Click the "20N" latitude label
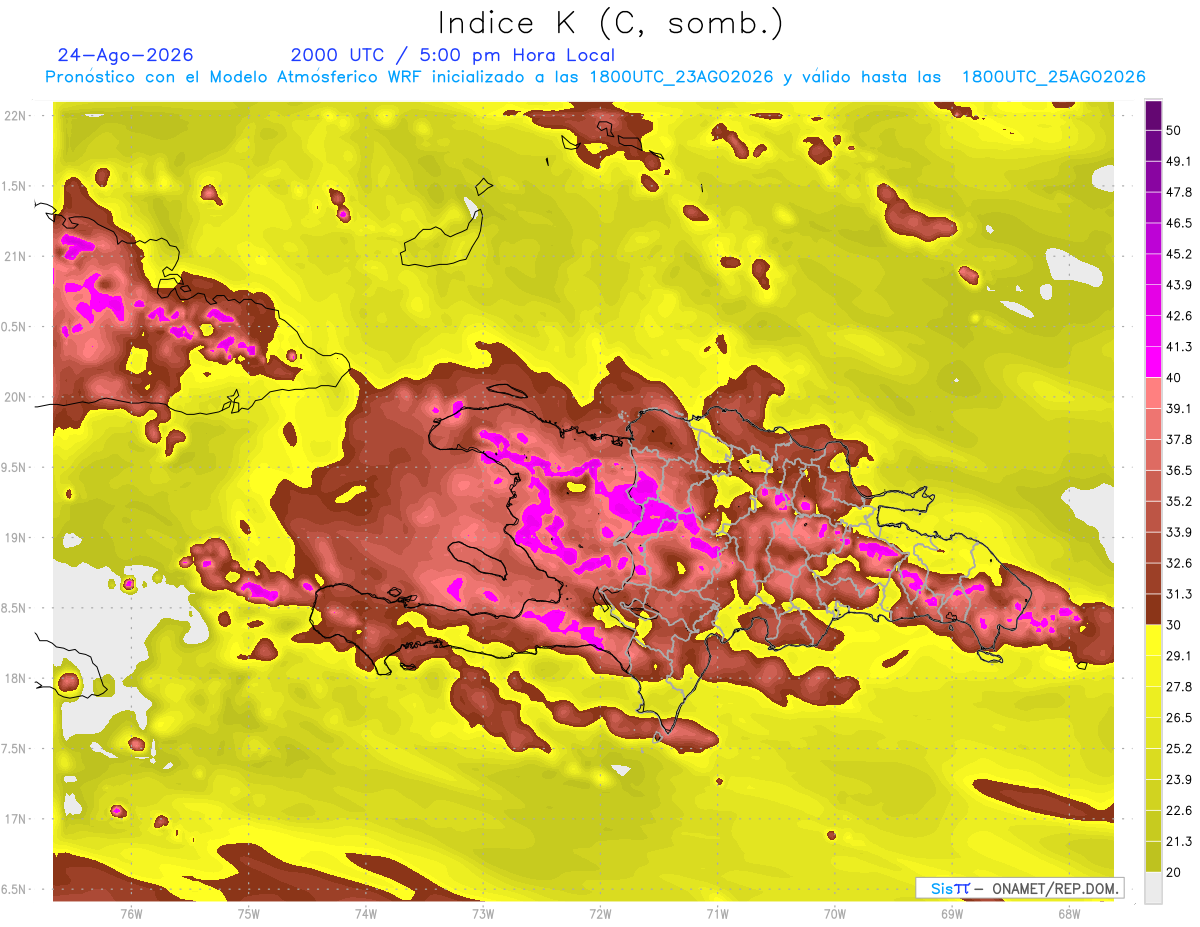Screen dimensions: 1200x927 coord(16,397)
